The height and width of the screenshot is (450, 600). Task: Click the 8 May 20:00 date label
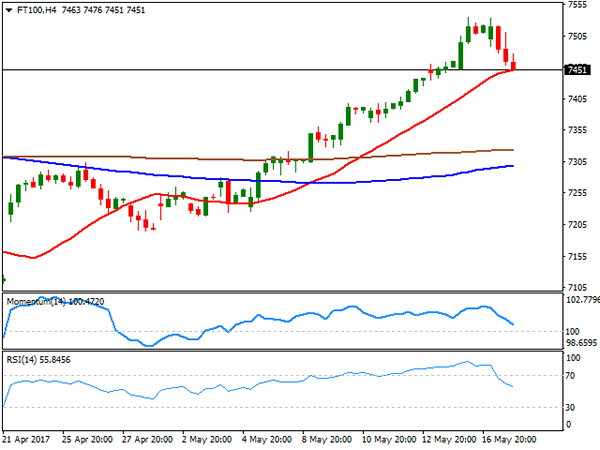pos(326,439)
